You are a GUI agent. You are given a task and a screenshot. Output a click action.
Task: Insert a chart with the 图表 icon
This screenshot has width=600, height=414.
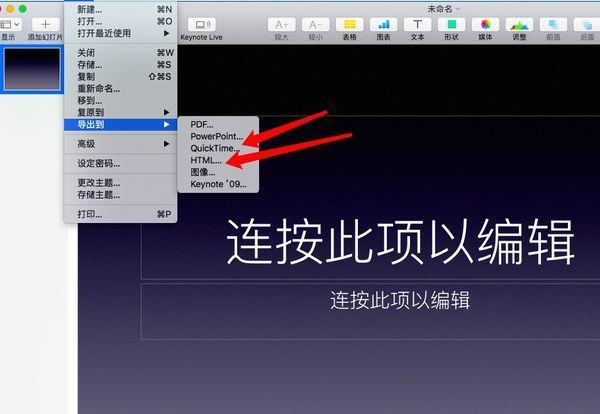382,23
